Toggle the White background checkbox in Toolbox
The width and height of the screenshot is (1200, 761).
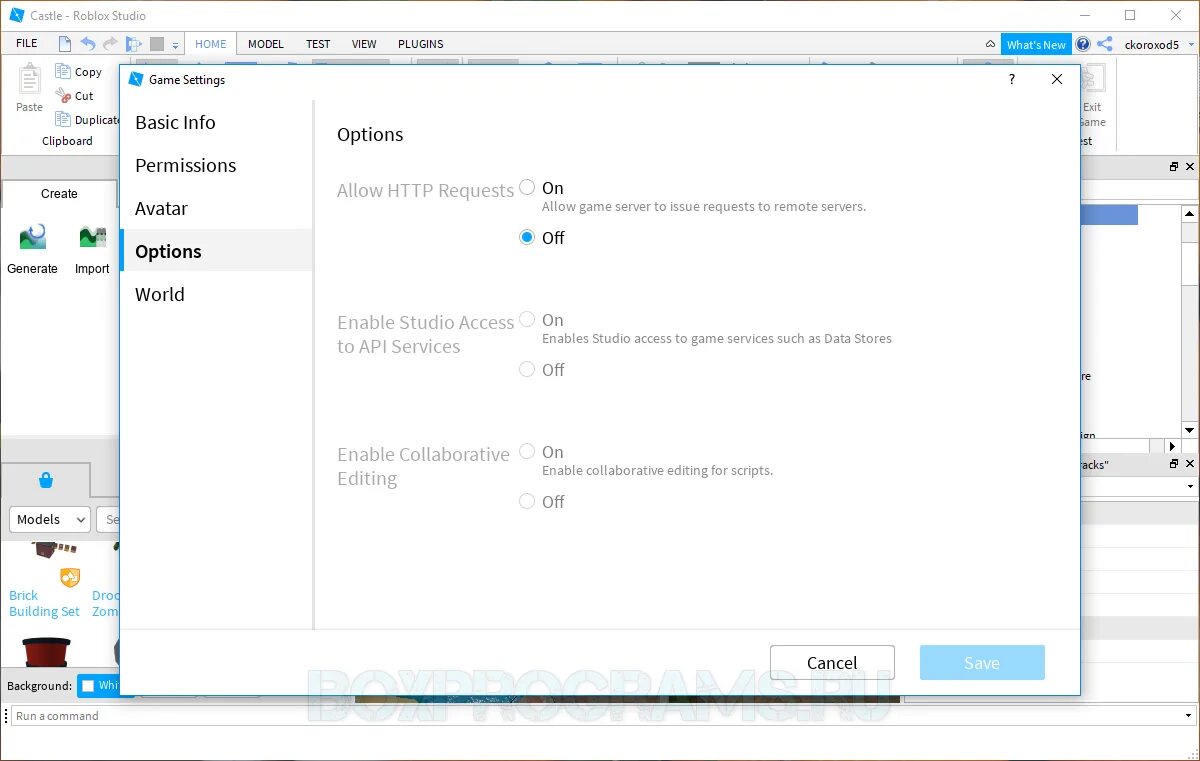coord(88,686)
